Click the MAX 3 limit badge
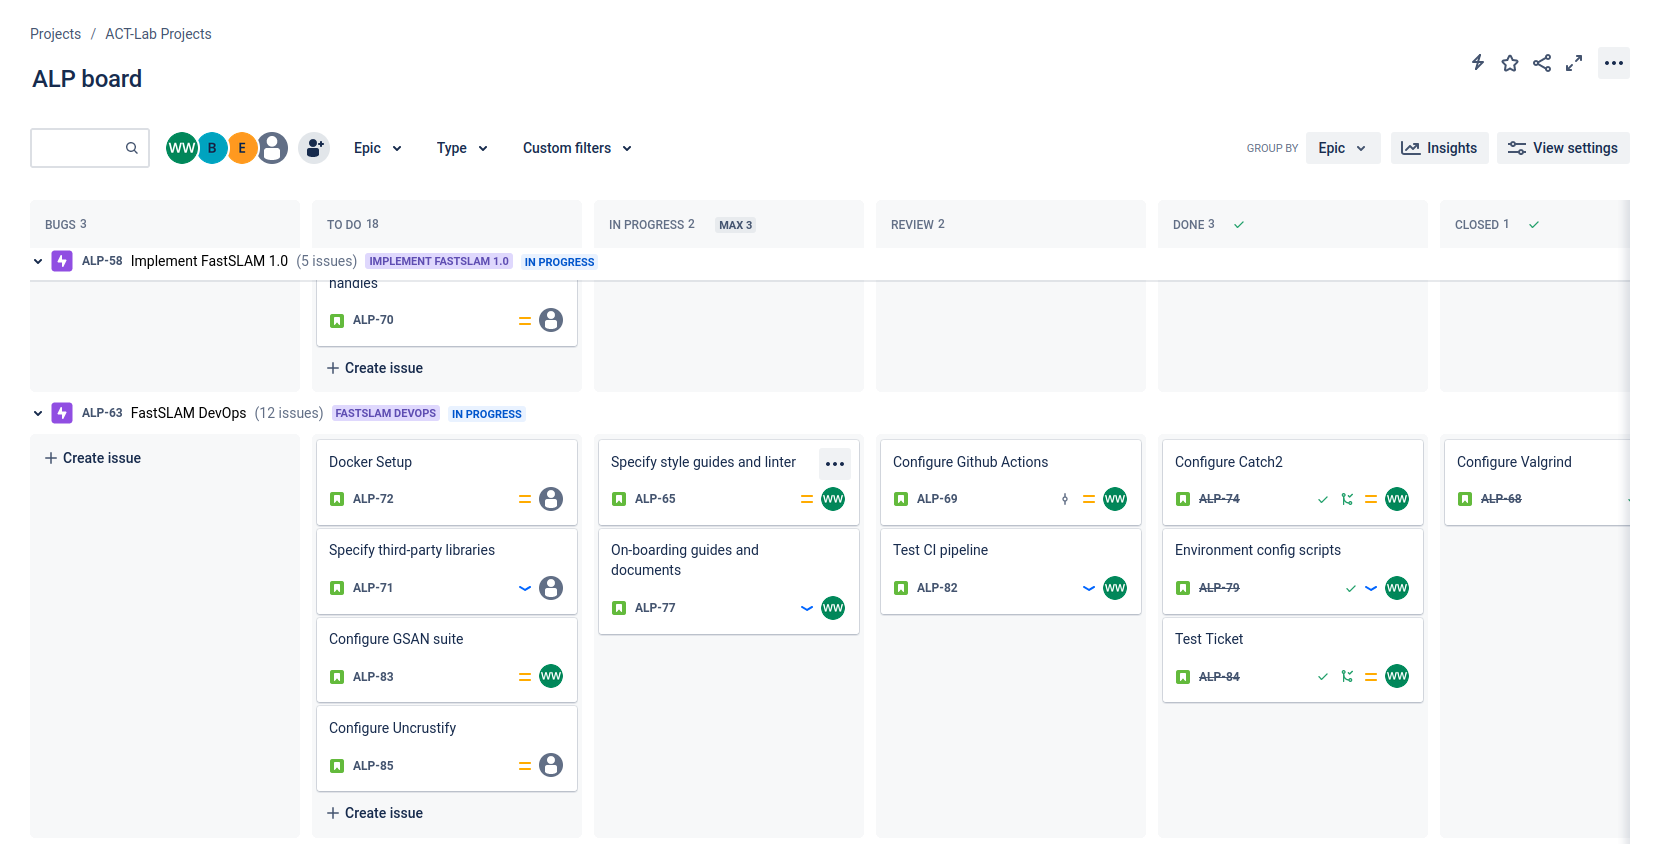Image resolution: width=1662 pixels, height=844 pixels. click(x=736, y=225)
